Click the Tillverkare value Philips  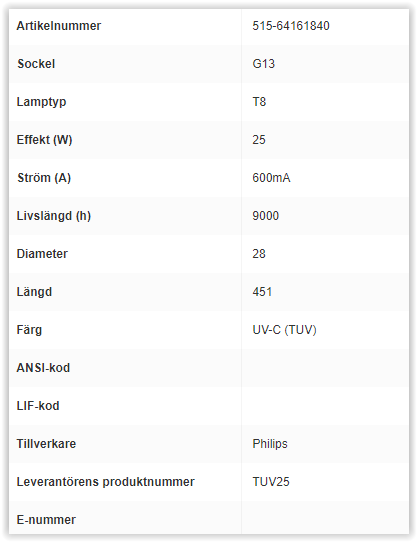270,444
